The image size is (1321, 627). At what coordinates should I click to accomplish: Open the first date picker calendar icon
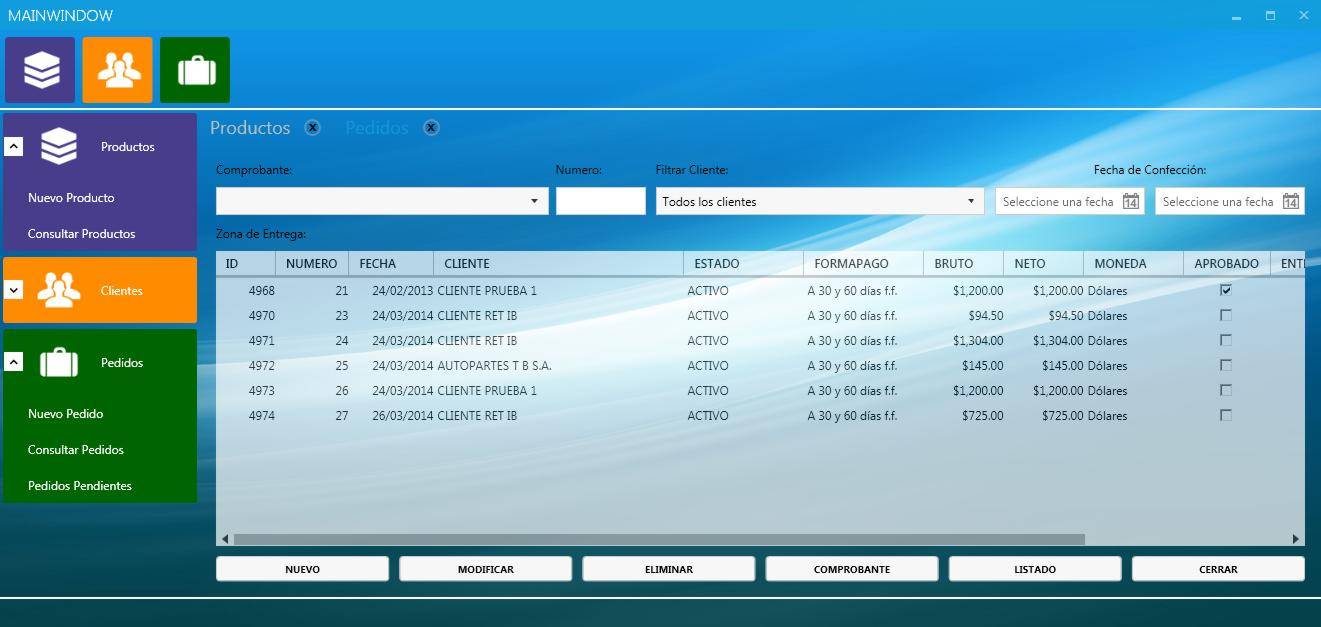click(1130, 201)
